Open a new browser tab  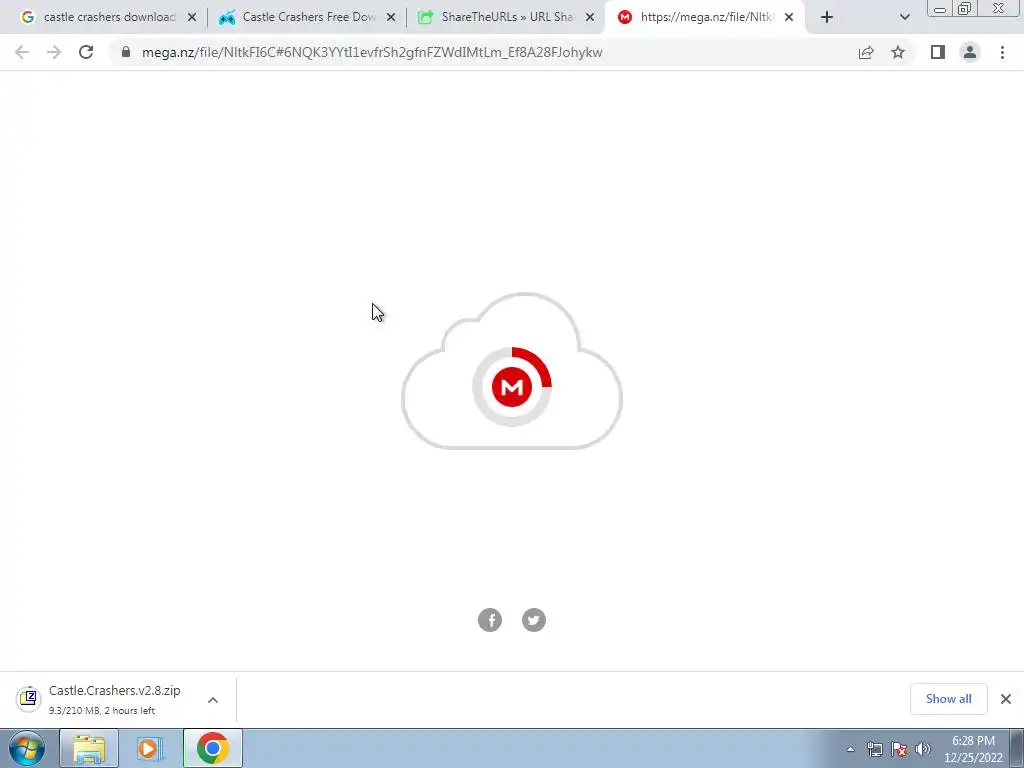827,18
